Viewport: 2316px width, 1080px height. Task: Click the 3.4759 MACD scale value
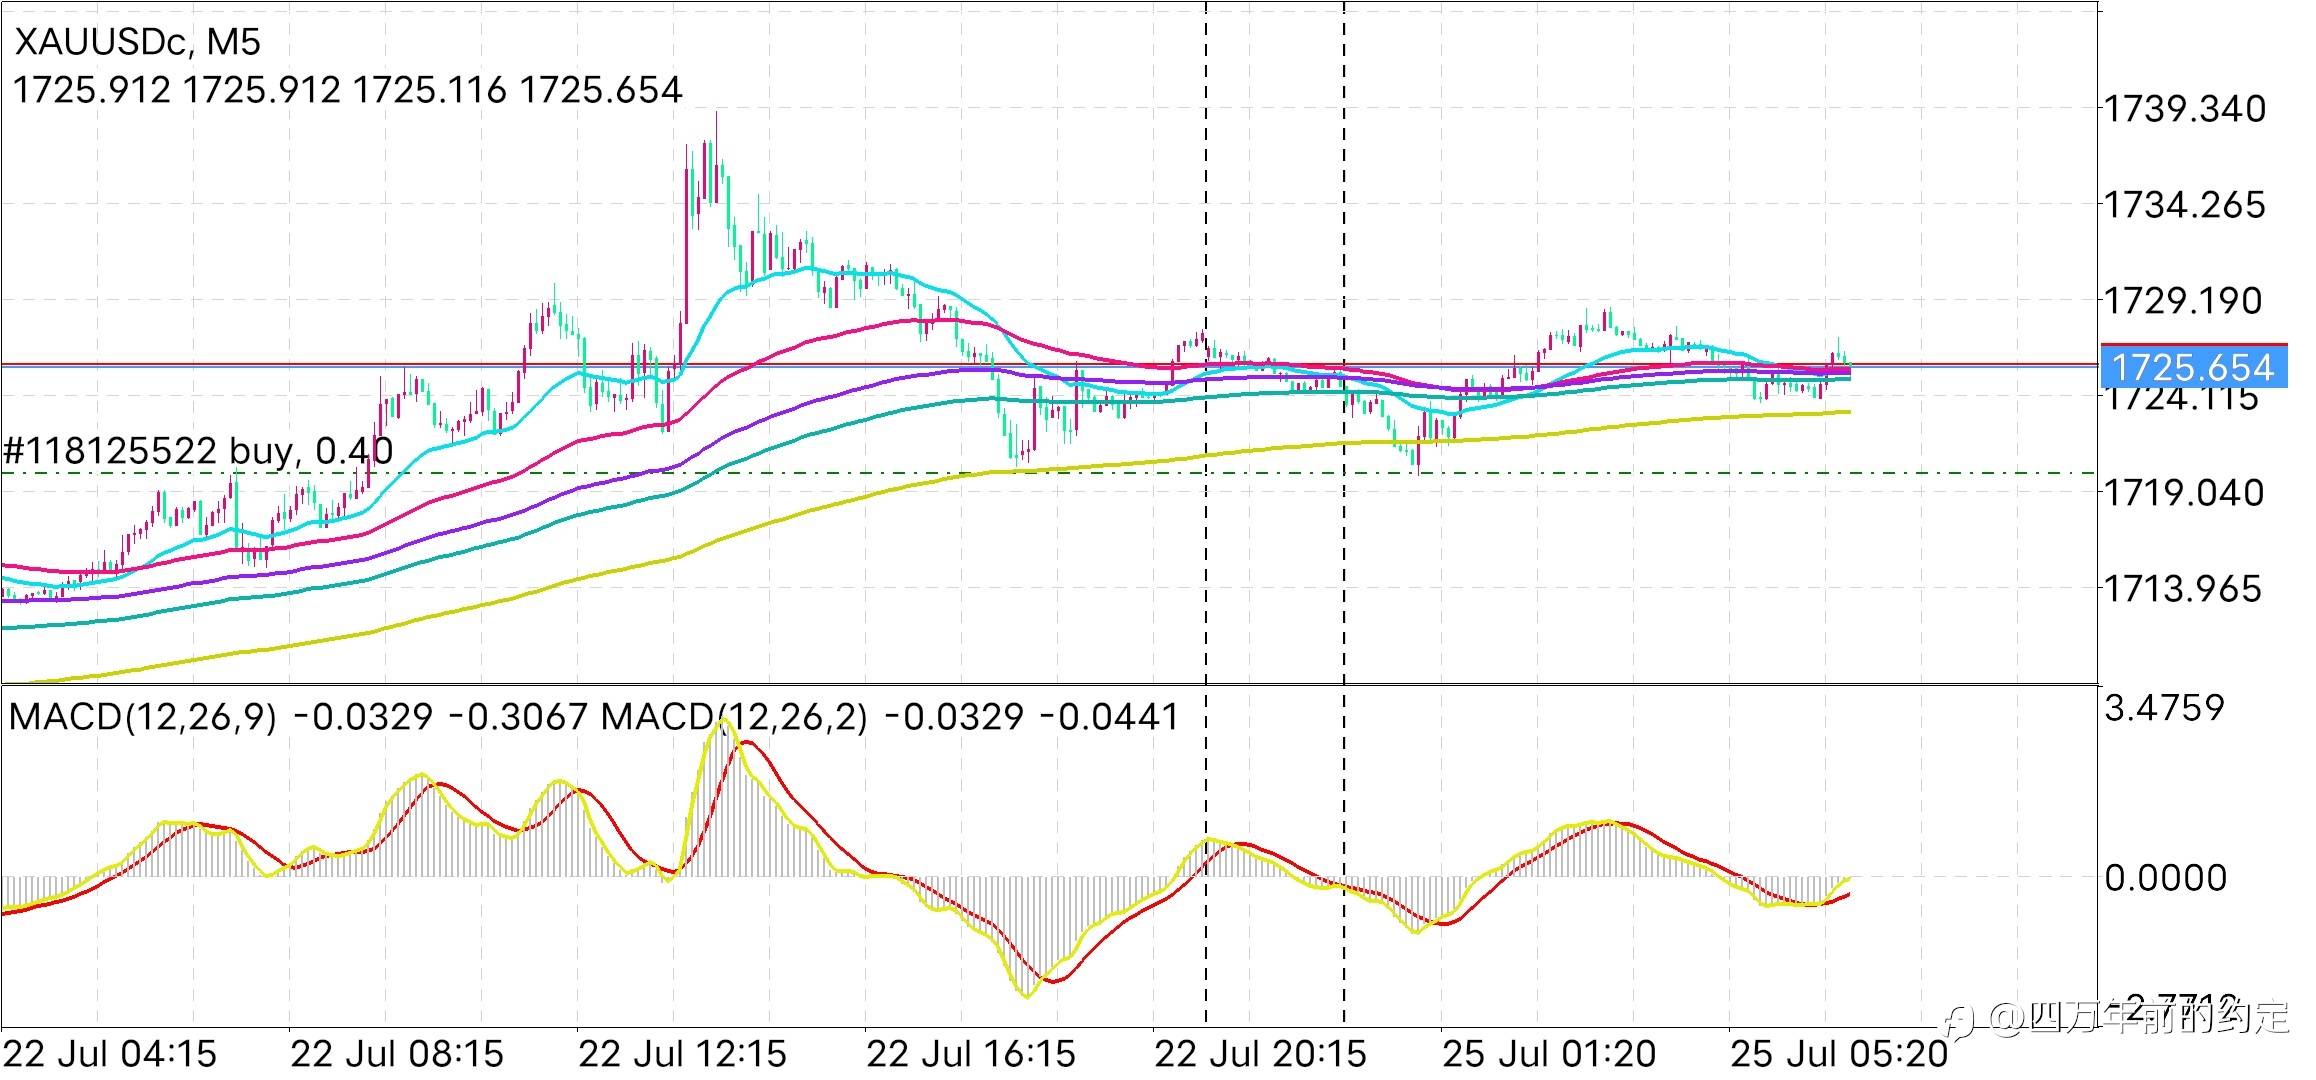click(x=2164, y=708)
